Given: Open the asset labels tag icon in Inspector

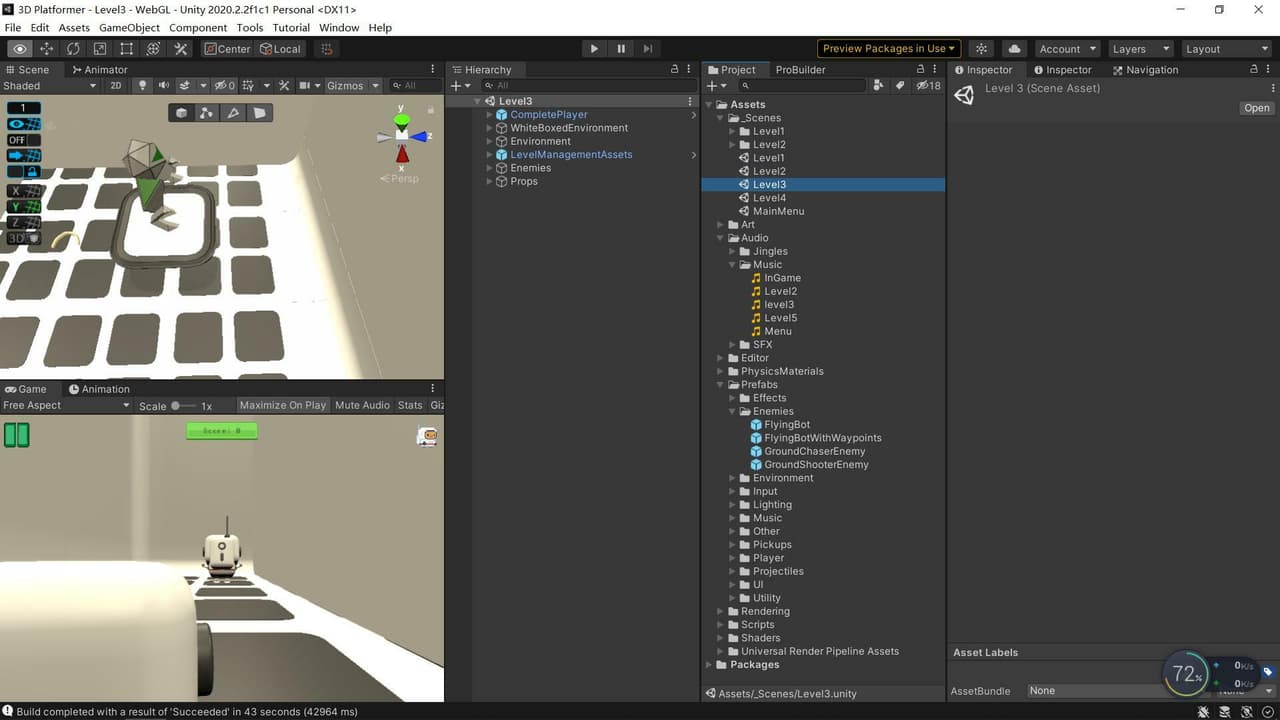Looking at the screenshot, I should point(1268,672).
